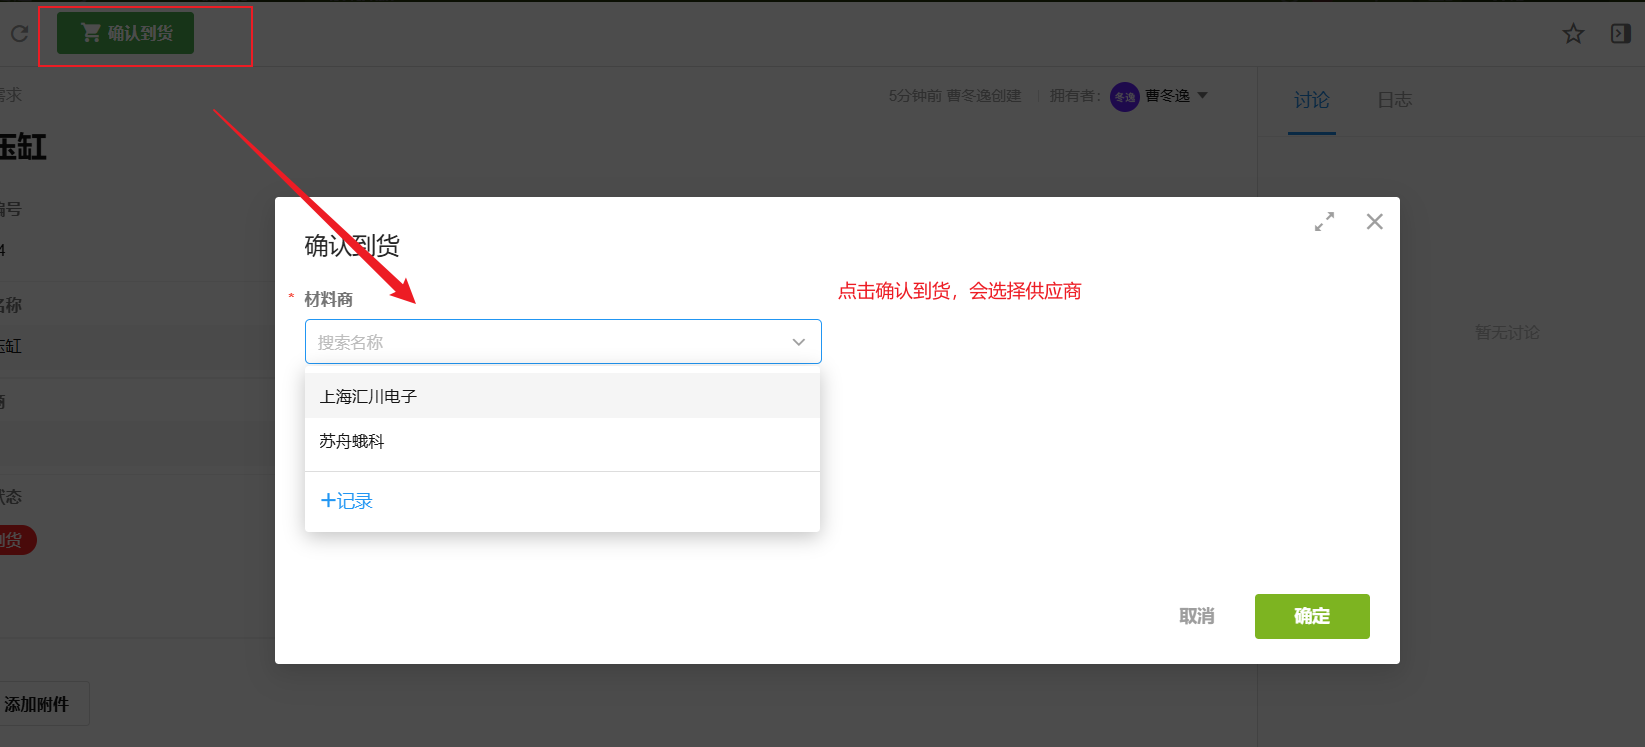1645x747 pixels.
Task: Click the green 确认到货 cart button
Action: (x=125, y=33)
